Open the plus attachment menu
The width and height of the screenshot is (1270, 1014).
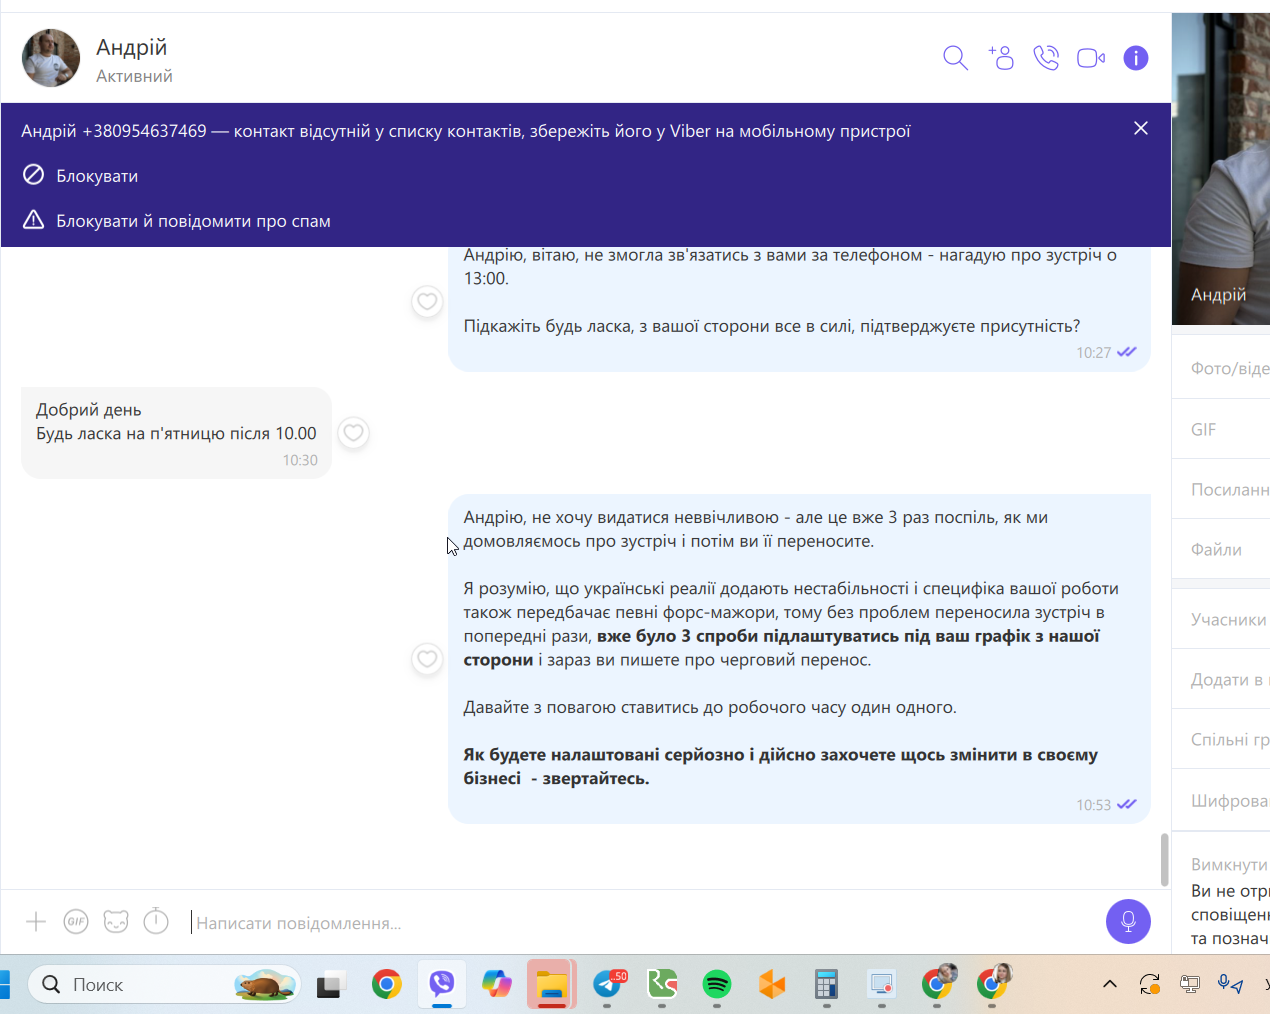tap(36, 921)
